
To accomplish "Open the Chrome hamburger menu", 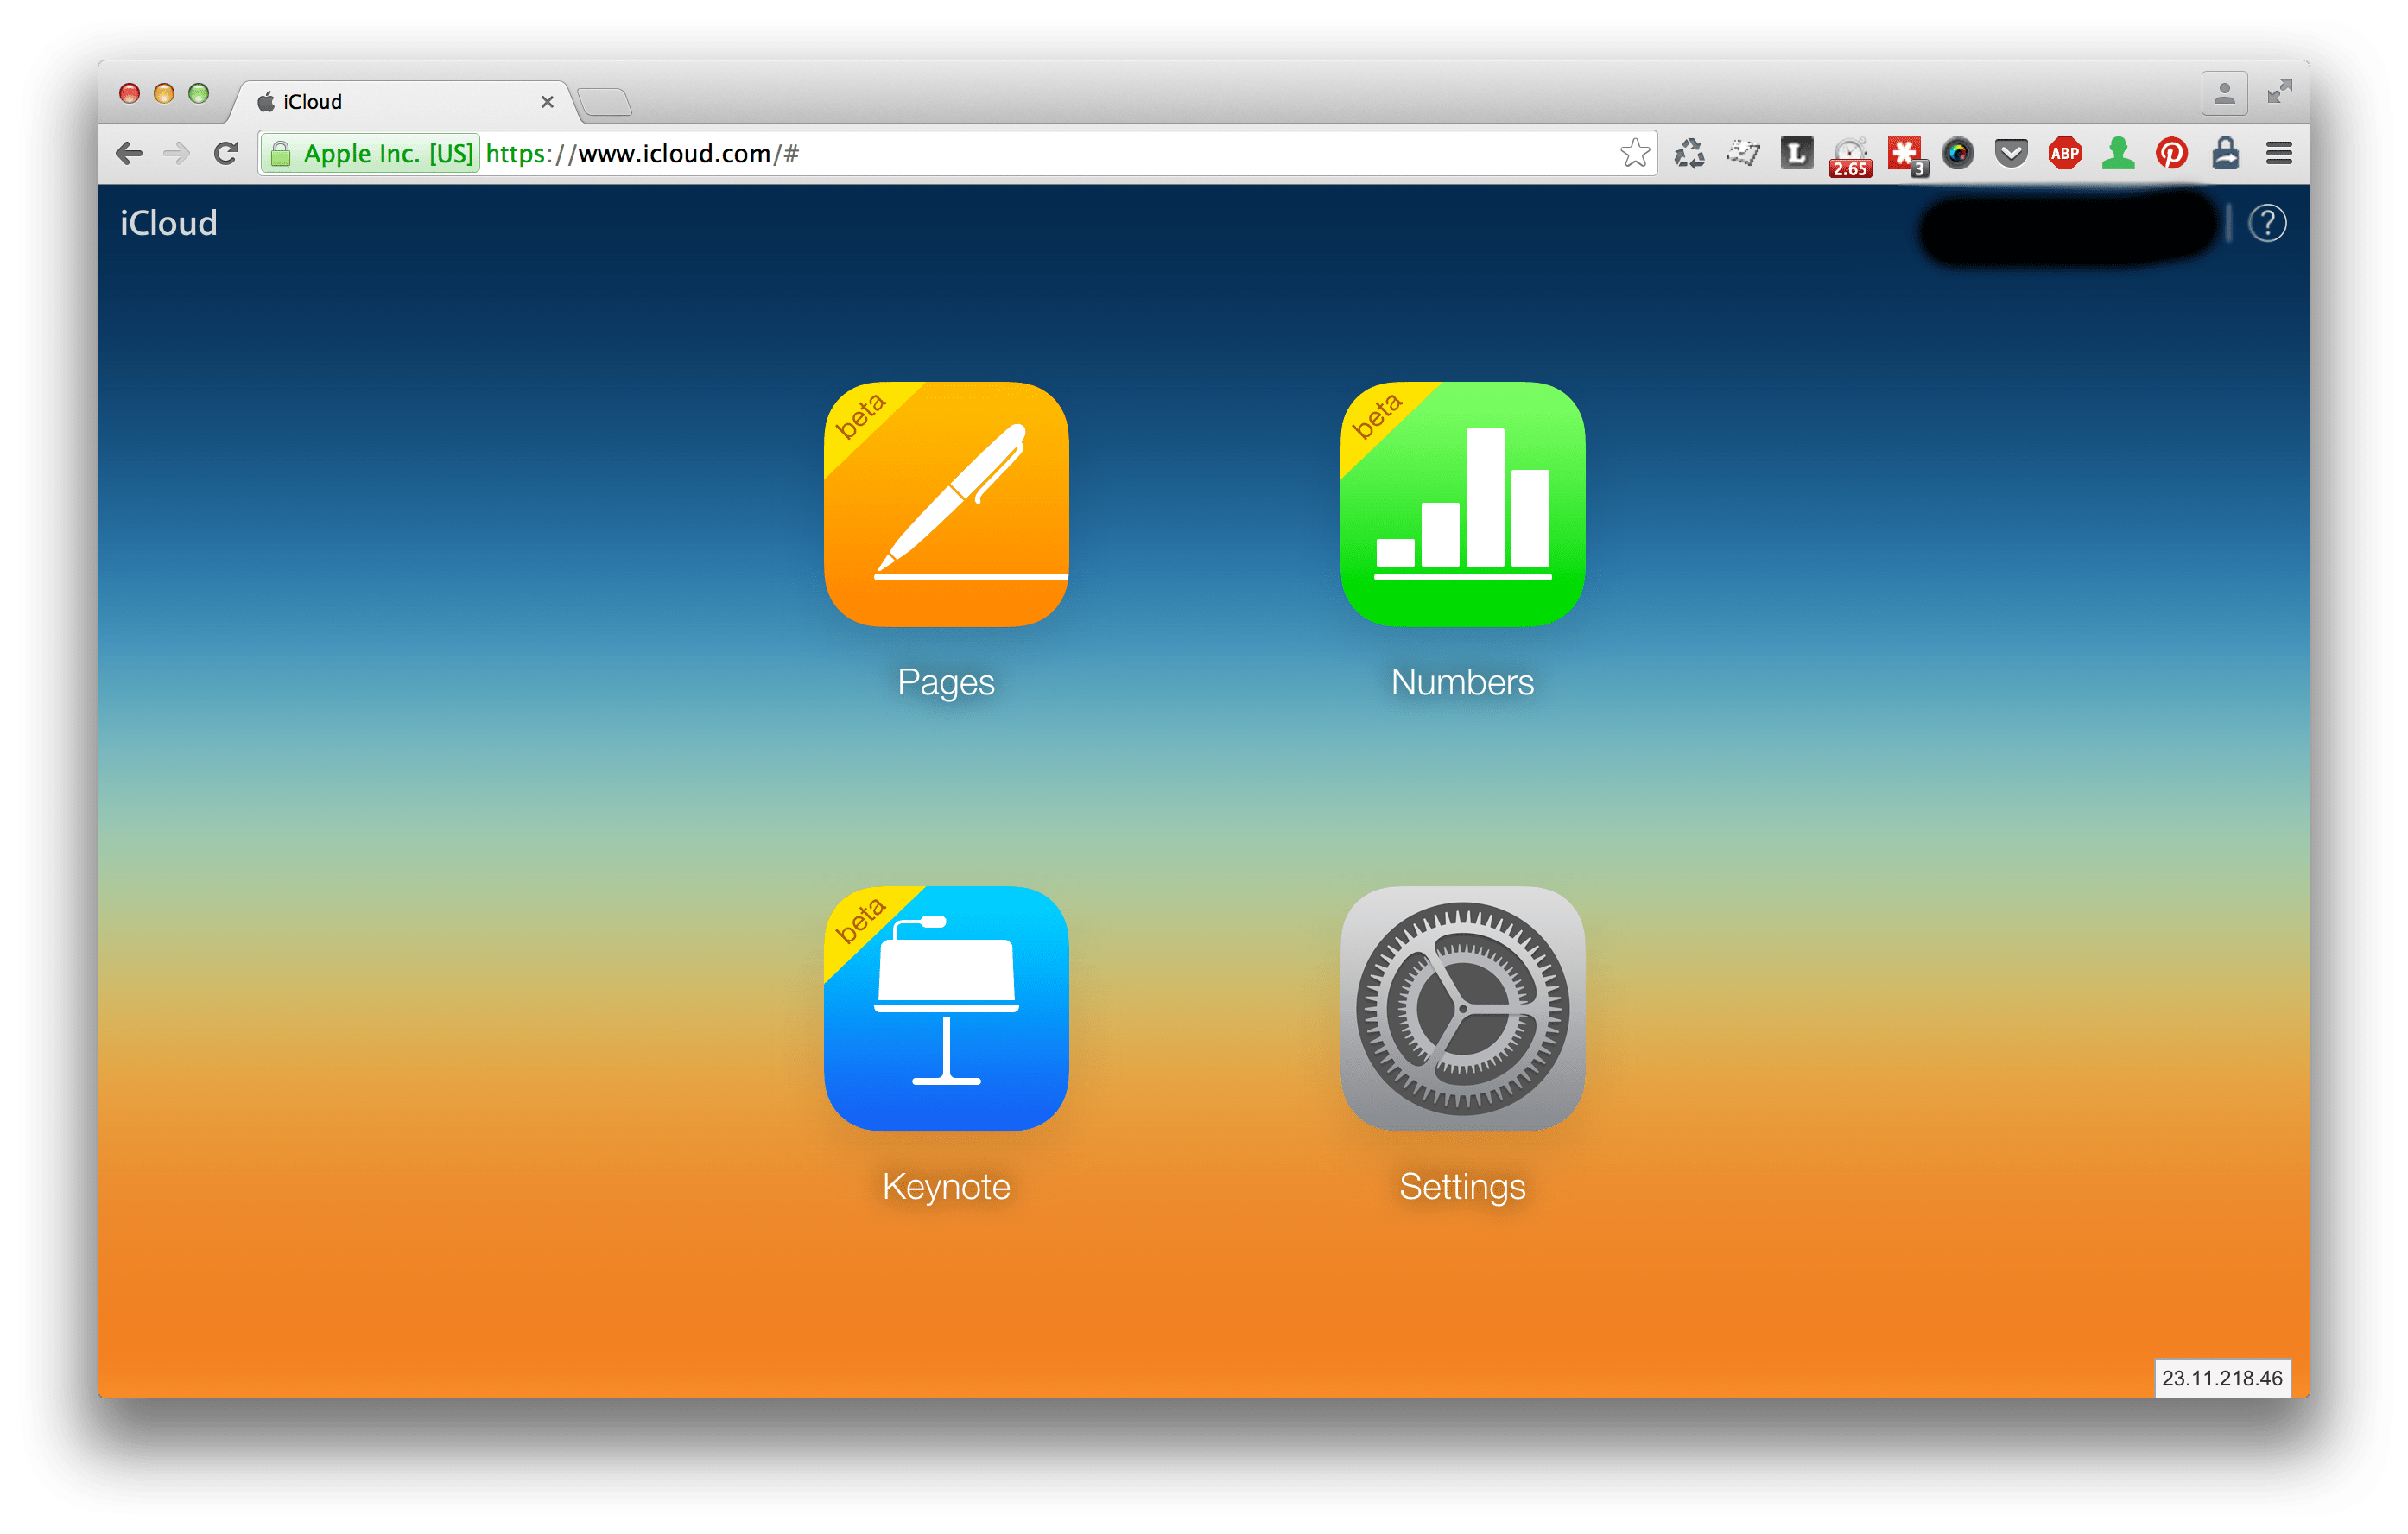I will pyautogui.click(x=2279, y=153).
